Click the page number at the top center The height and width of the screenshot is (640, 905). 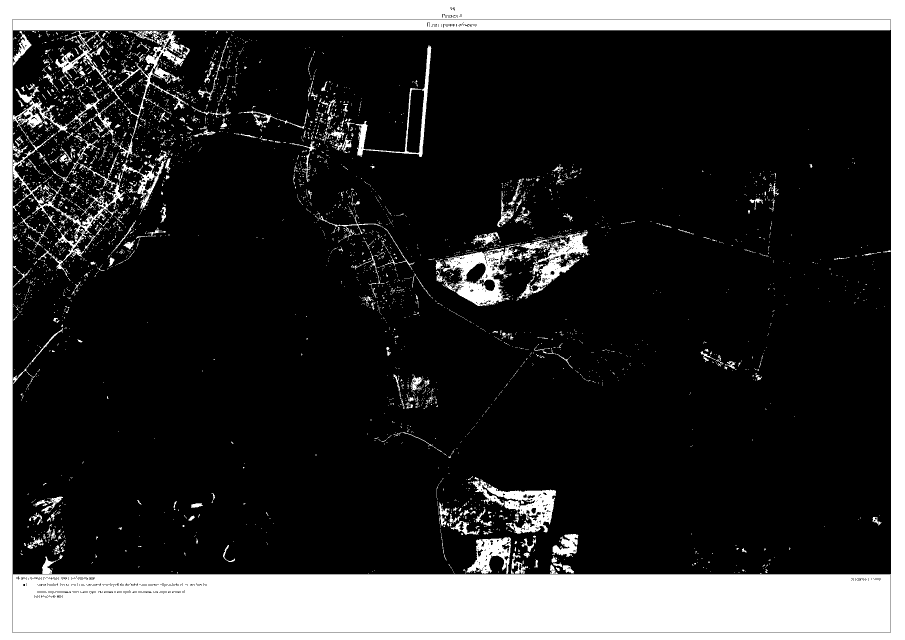tap(452, 5)
